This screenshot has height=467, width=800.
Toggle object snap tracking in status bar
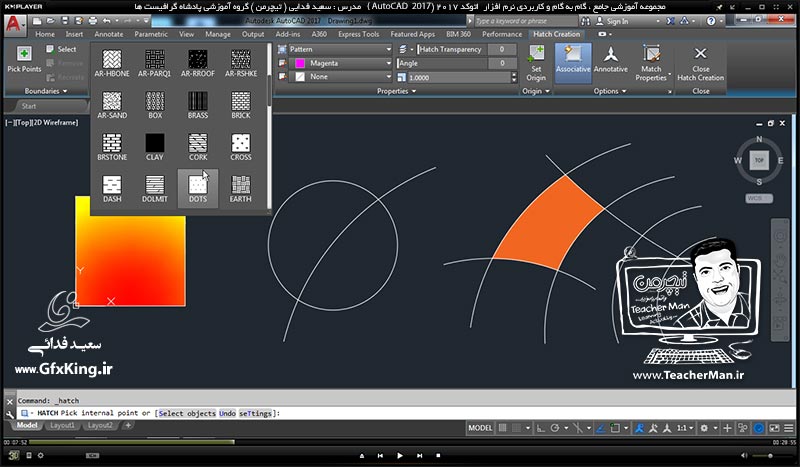[x=601, y=428]
